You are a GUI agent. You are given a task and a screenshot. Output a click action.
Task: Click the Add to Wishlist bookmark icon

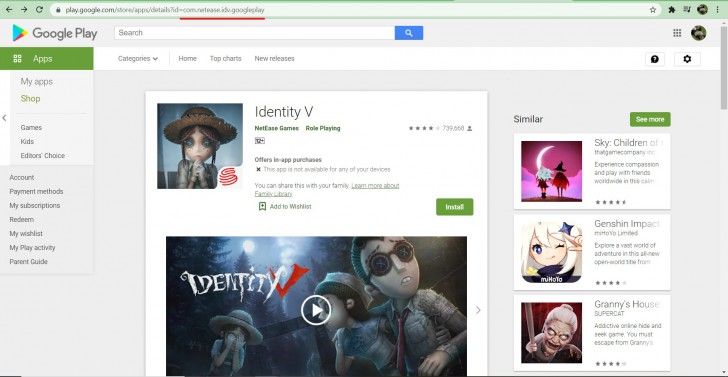(x=262, y=206)
